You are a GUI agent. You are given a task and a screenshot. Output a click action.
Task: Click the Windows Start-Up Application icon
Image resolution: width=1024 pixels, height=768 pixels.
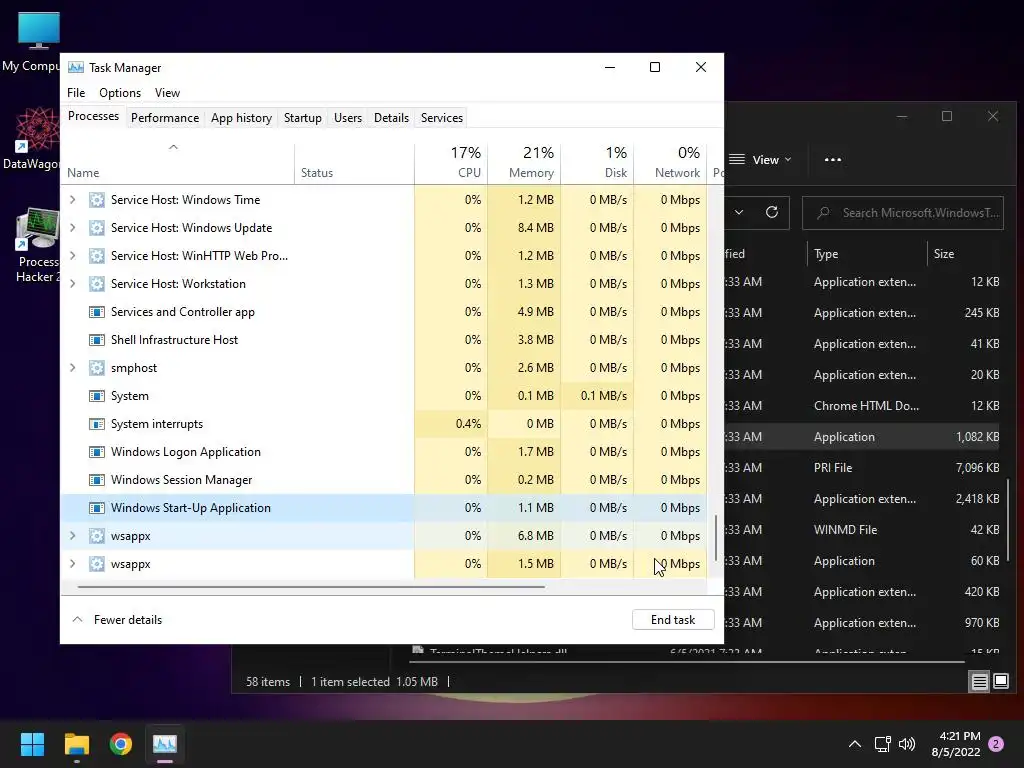pos(97,508)
